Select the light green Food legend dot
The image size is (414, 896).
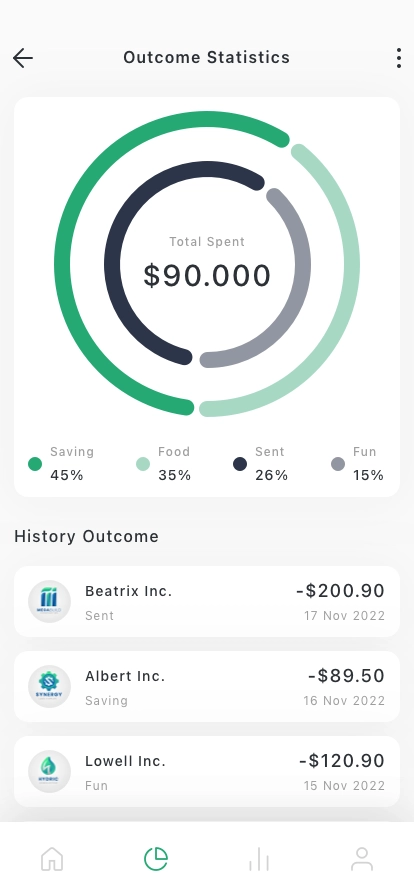coord(143,464)
